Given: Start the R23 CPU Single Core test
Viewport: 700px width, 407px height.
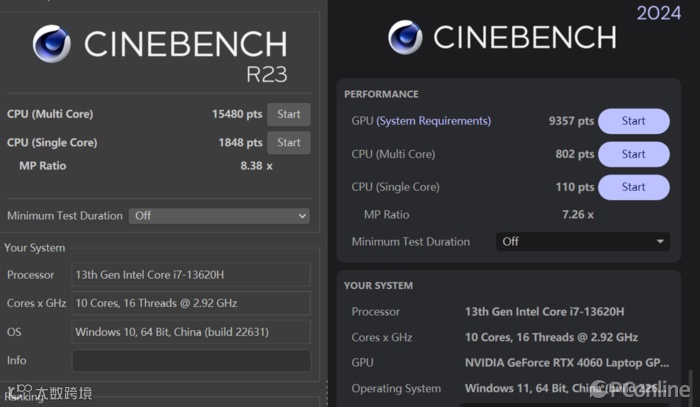Looking at the screenshot, I should coord(289,142).
